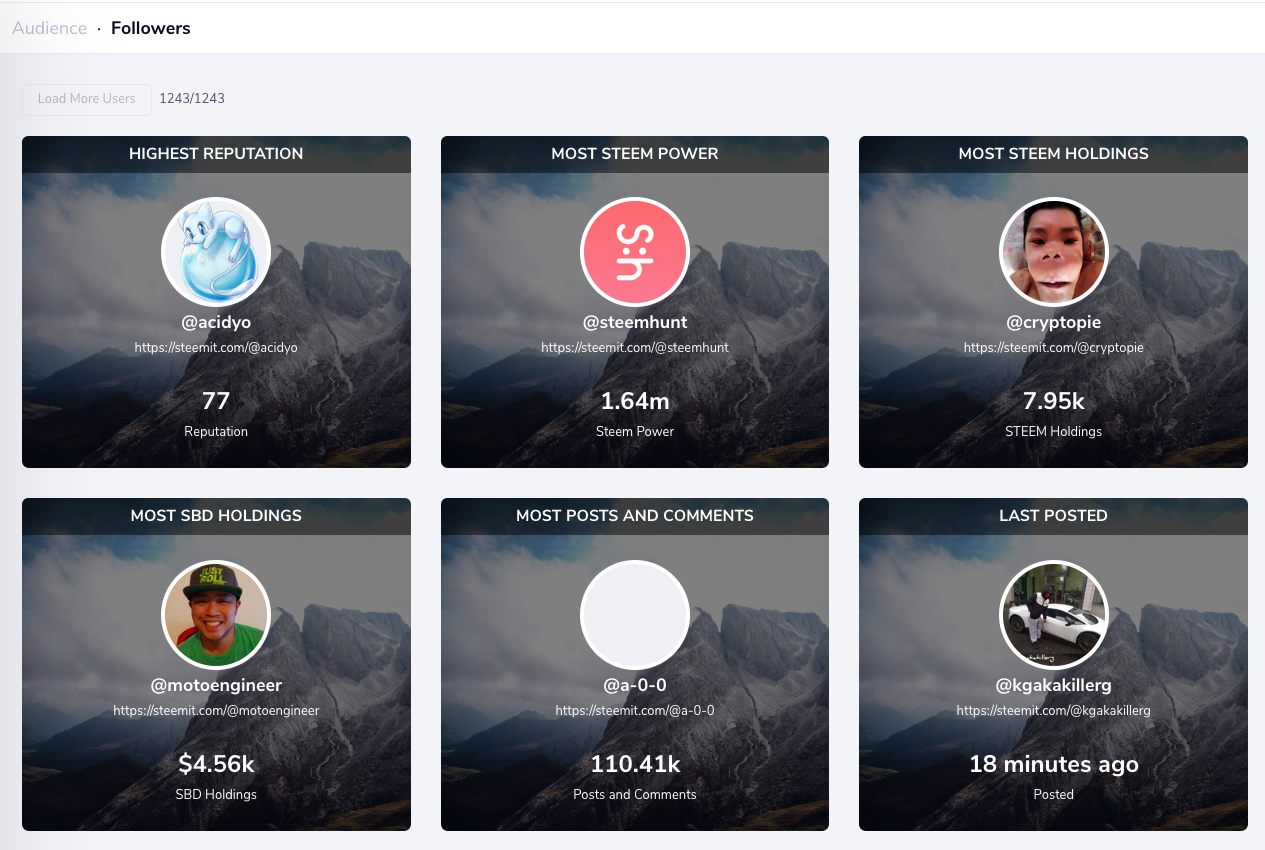Image resolution: width=1265 pixels, height=850 pixels.
Task: Visit https://steemit.com/@motoengineer link
Action: pos(216,711)
